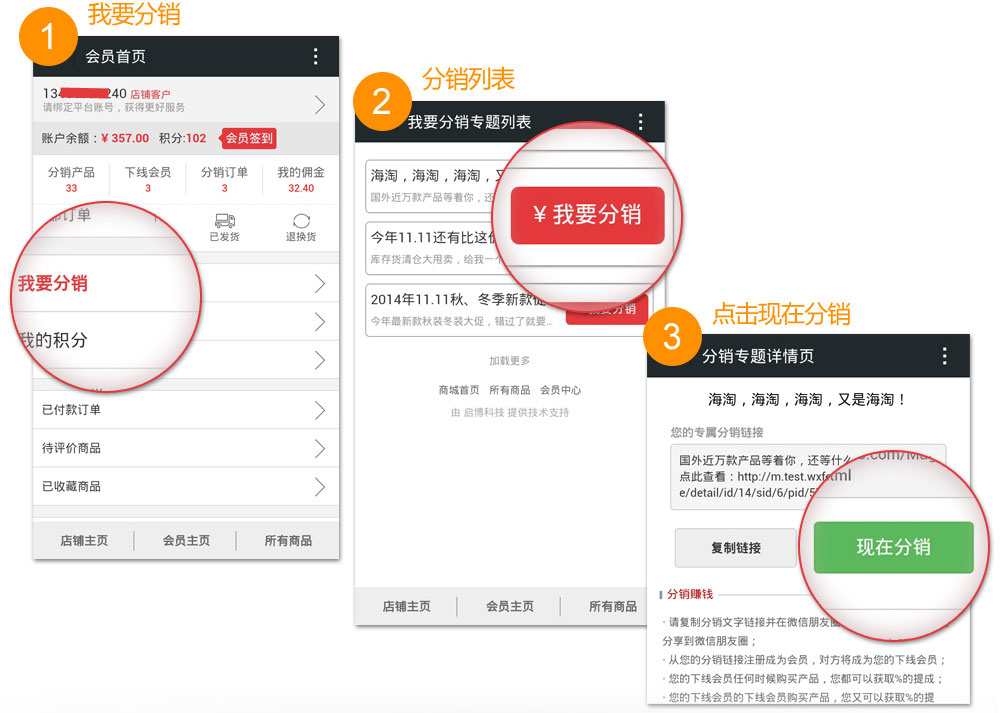View 分销产品 count of 33
This screenshot has width=1000, height=713.
click(71, 180)
